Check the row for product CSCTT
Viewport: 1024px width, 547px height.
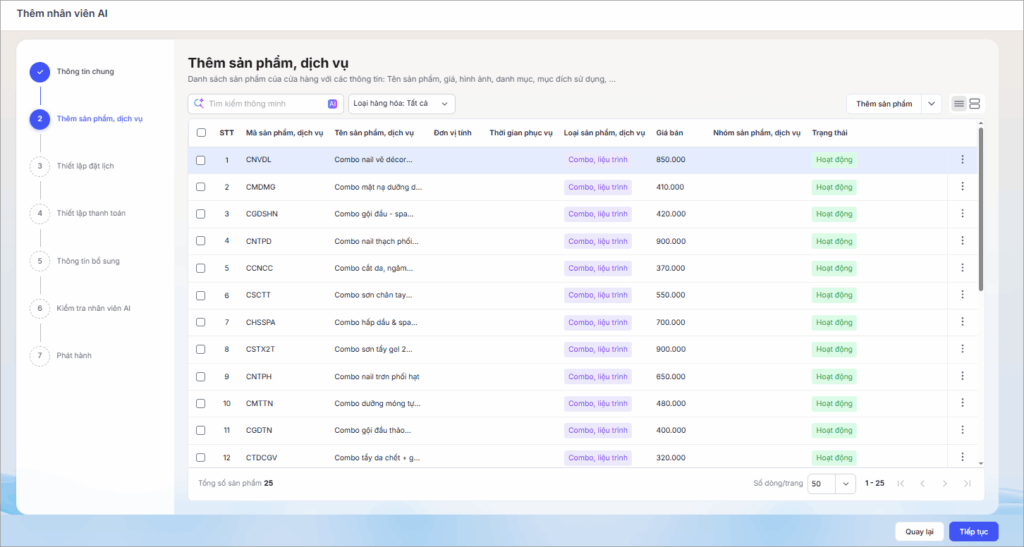[x=201, y=295]
